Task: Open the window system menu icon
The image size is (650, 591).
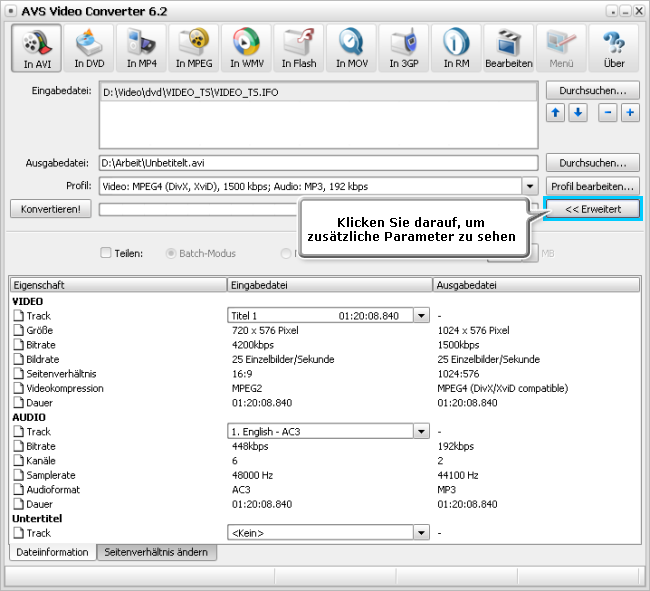Action: coord(12,11)
